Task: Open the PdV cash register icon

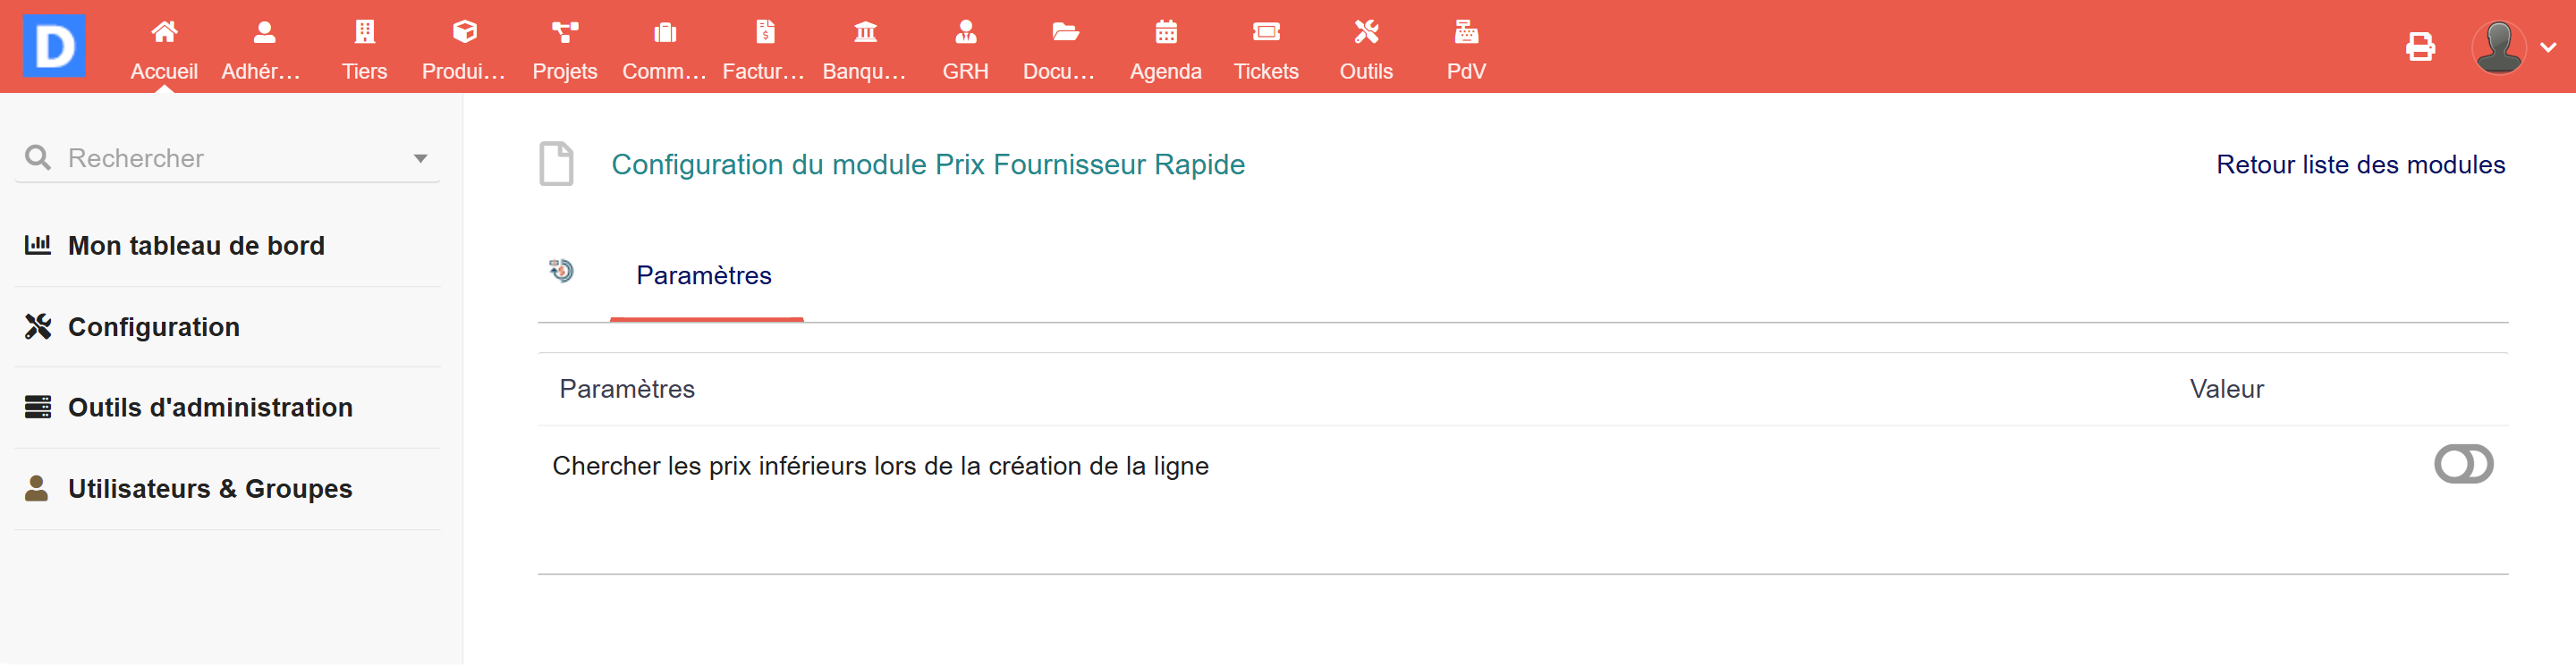Action: coord(1465,33)
